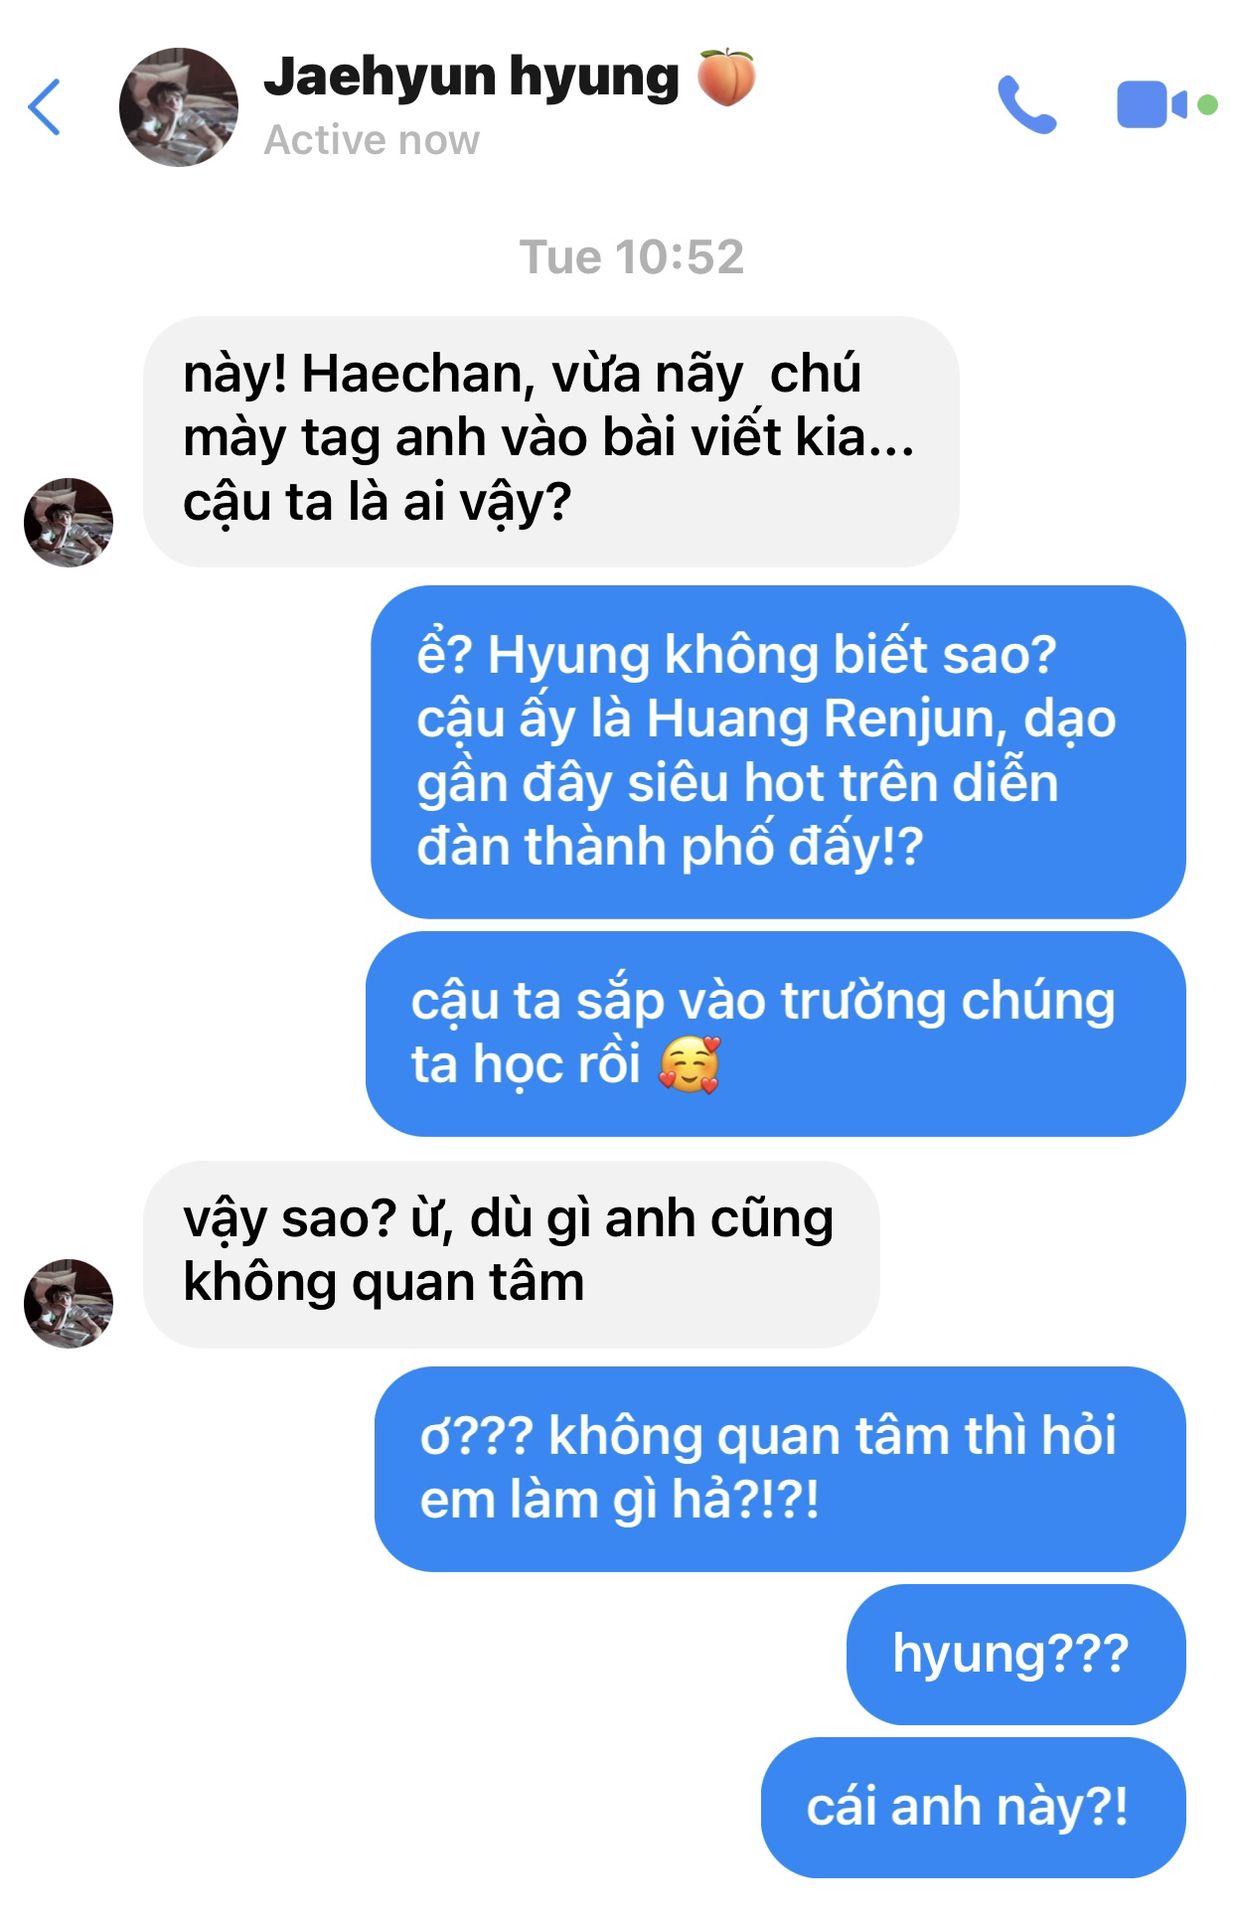Select the 'hyung???' message bubble
Viewport: 1234px width, 1920px height.
tap(1016, 1654)
